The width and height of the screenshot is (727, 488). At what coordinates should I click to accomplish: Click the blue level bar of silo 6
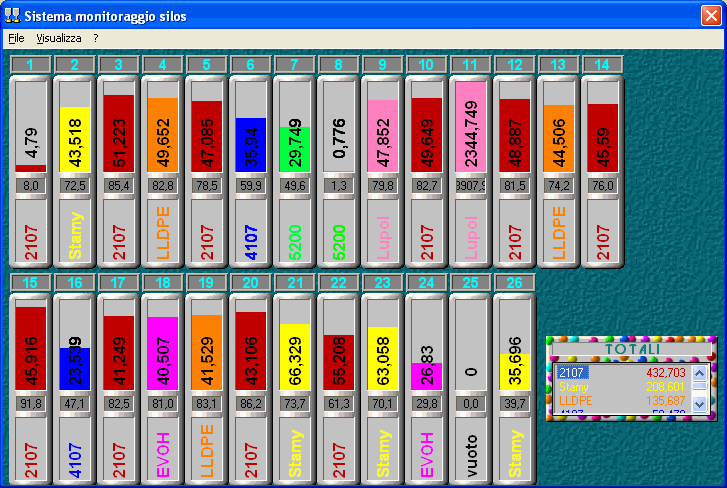pyautogui.click(x=250, y=146)
